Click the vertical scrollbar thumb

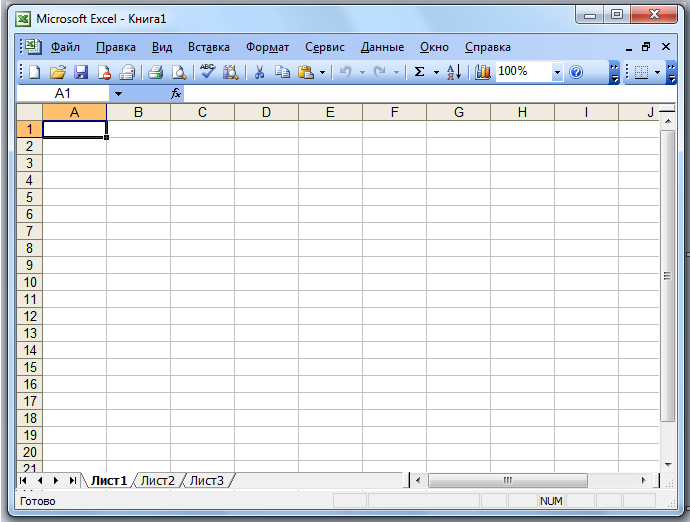tap(668, 276)
